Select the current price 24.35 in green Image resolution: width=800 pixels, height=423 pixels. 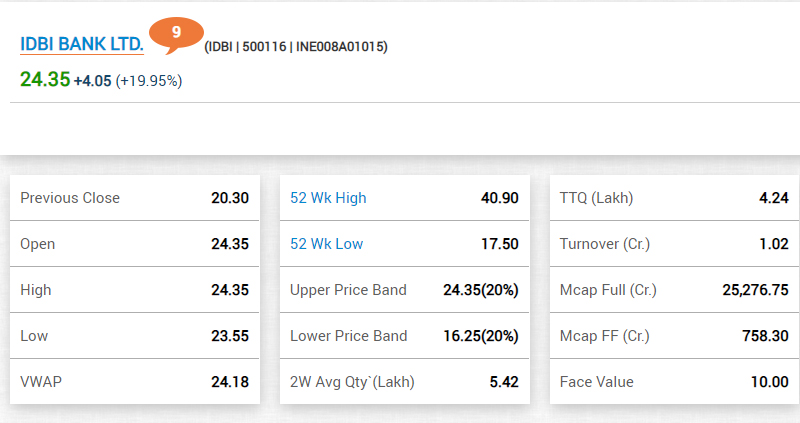[45, 80]
